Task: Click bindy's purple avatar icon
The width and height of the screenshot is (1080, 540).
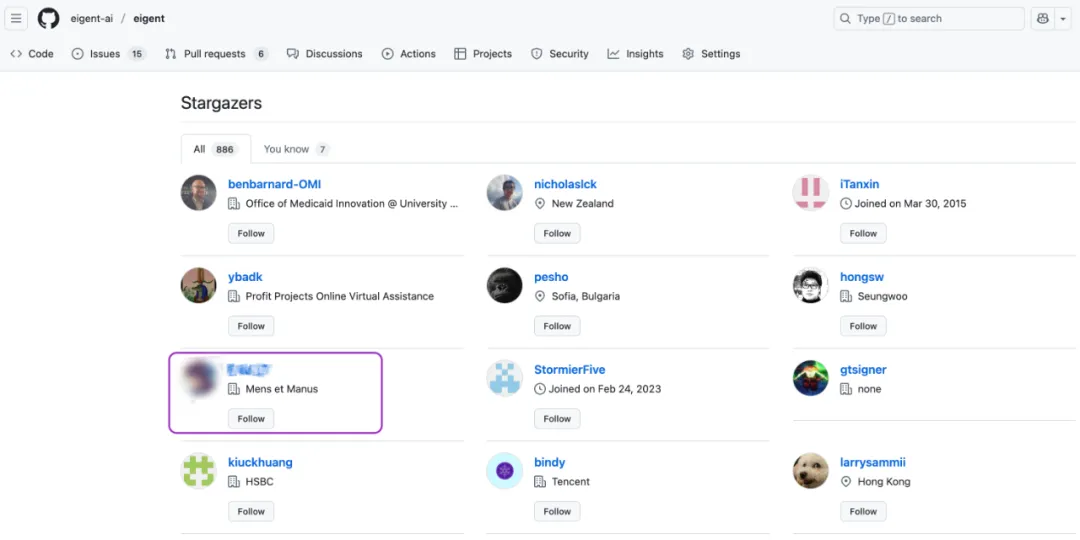Action: coord(505,471)
